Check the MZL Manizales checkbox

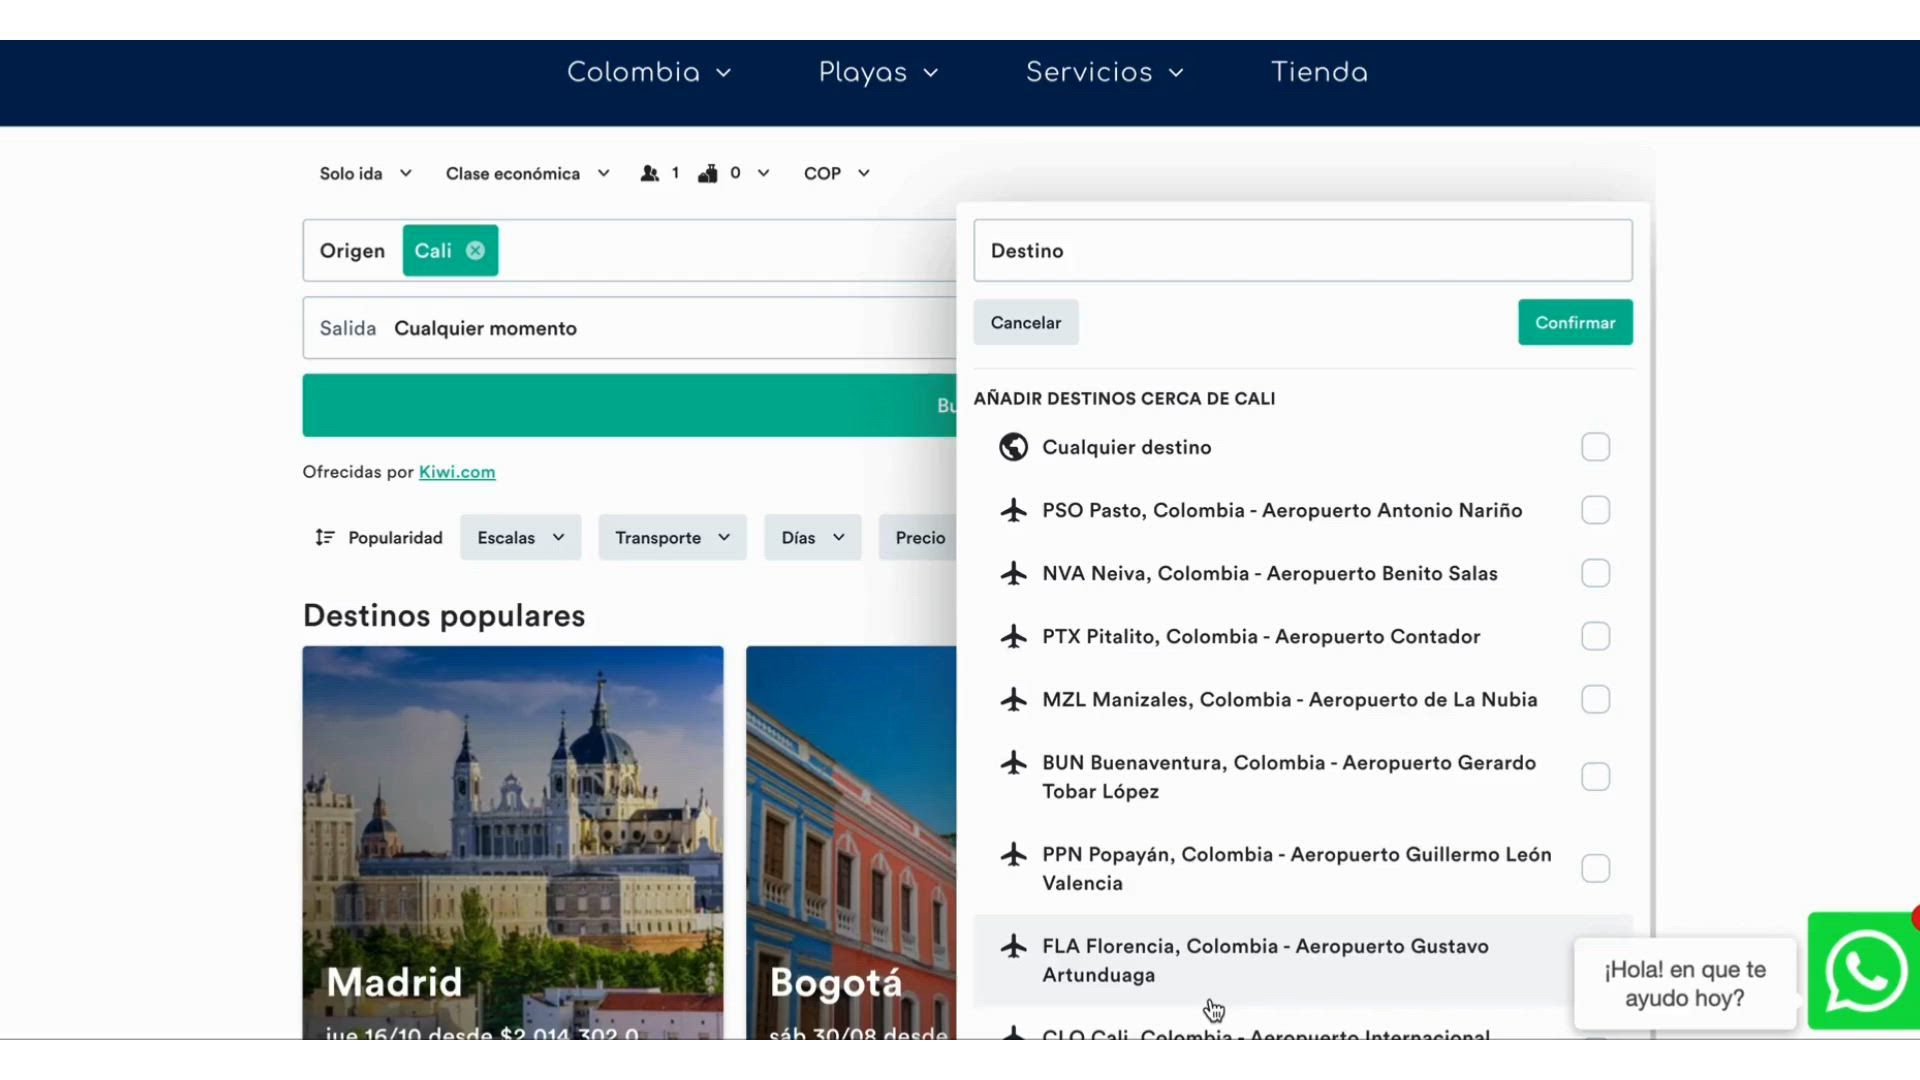[1595, 699]
